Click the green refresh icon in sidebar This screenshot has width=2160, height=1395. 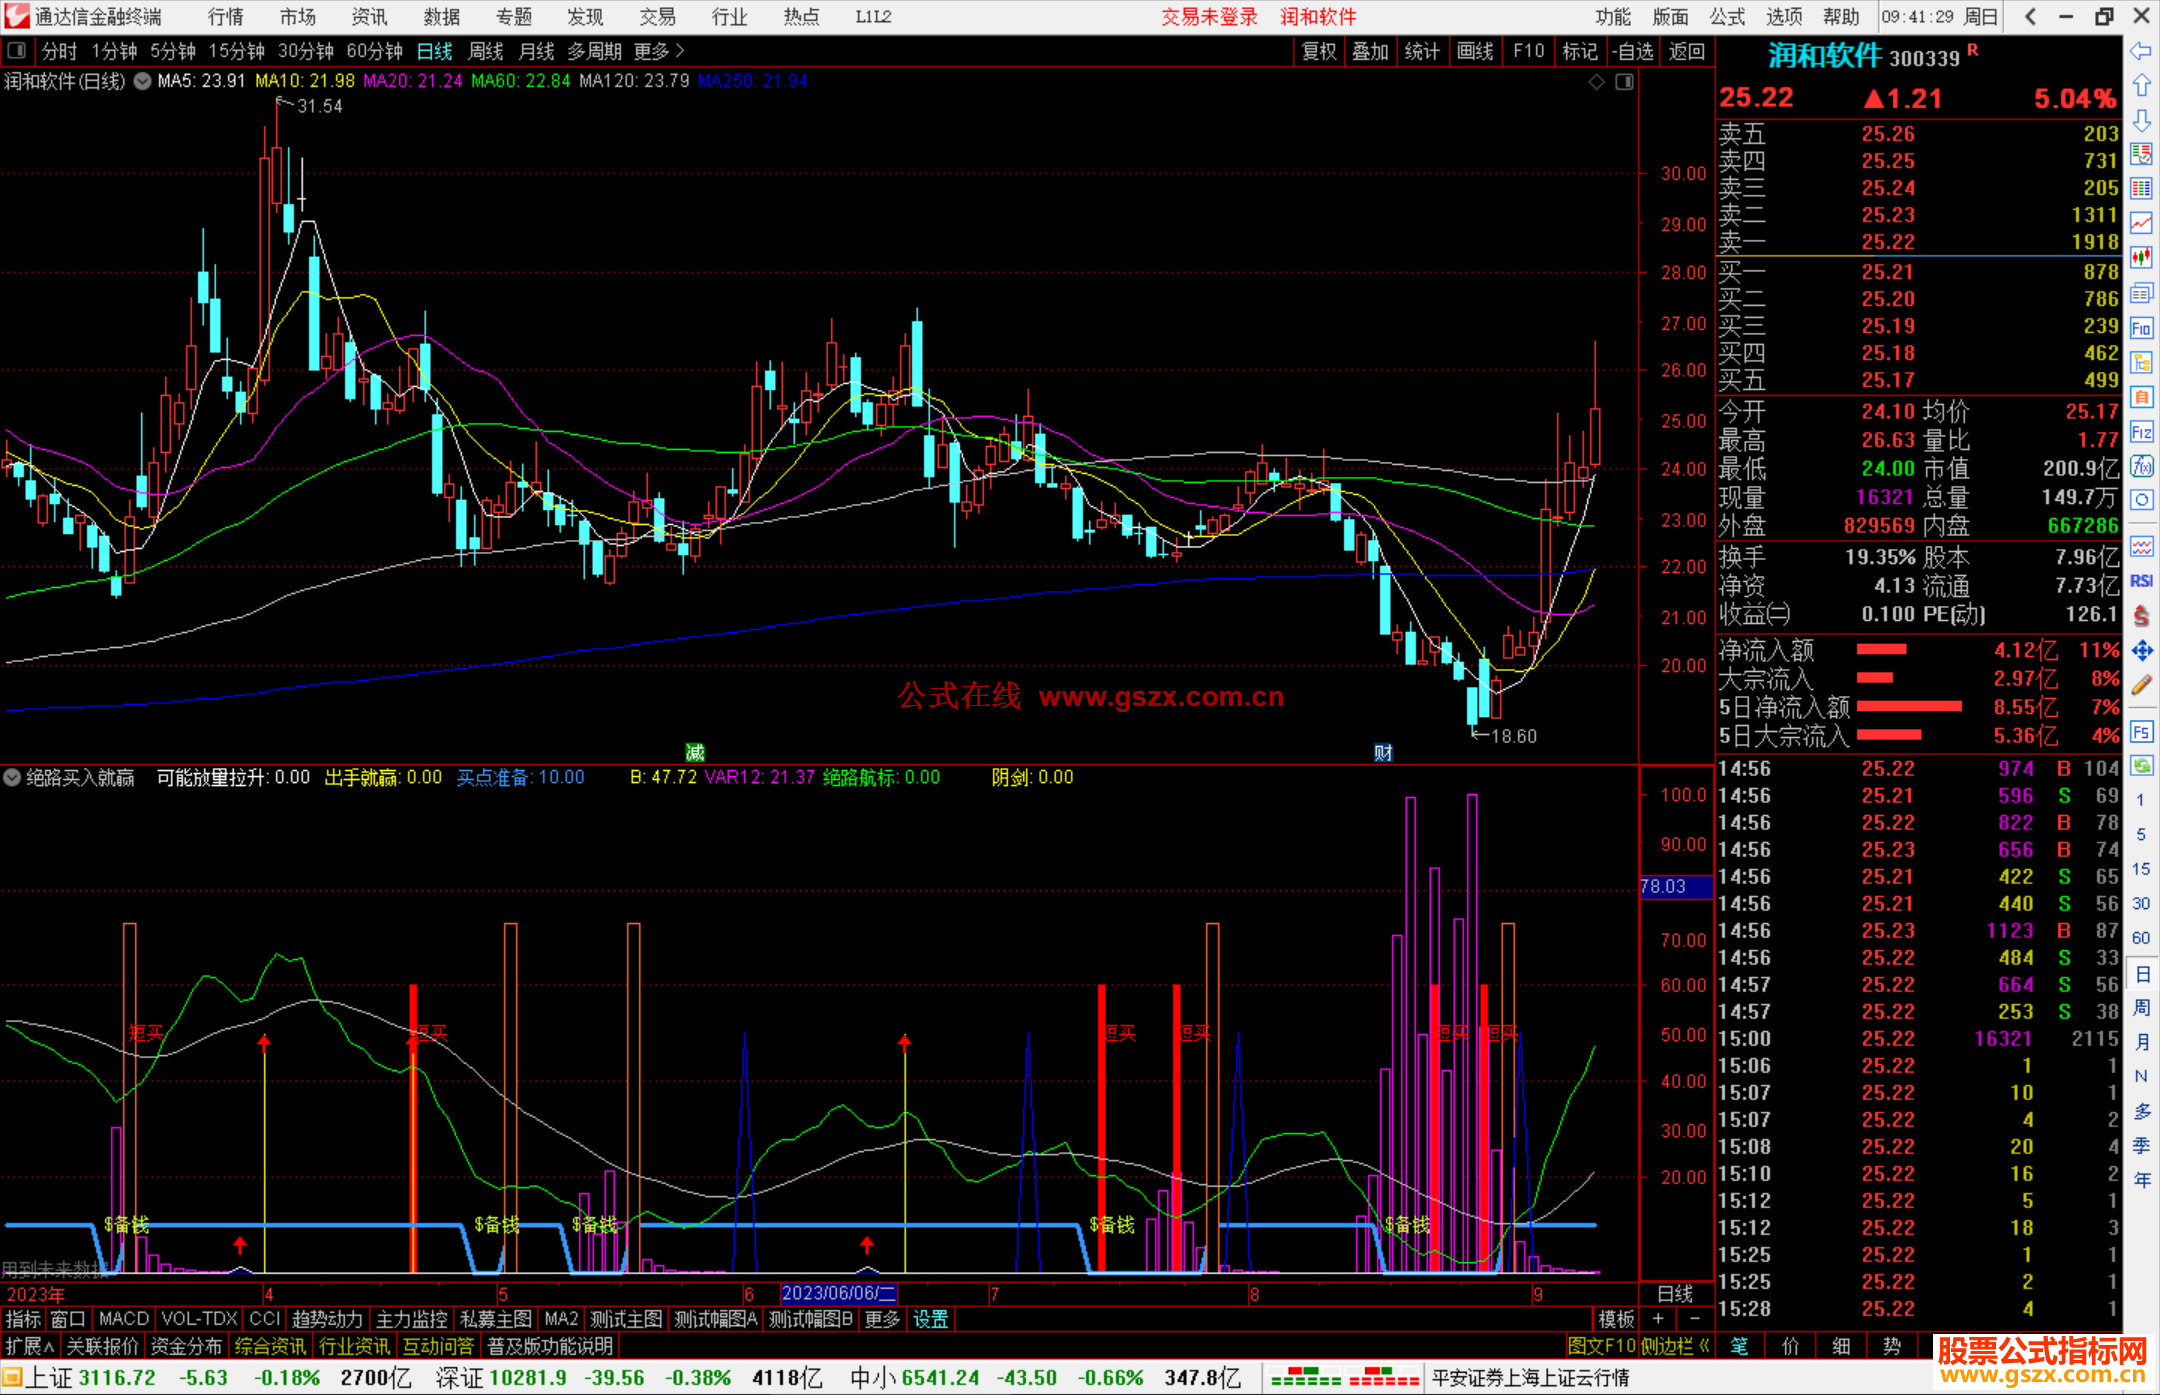(2141, 766)
